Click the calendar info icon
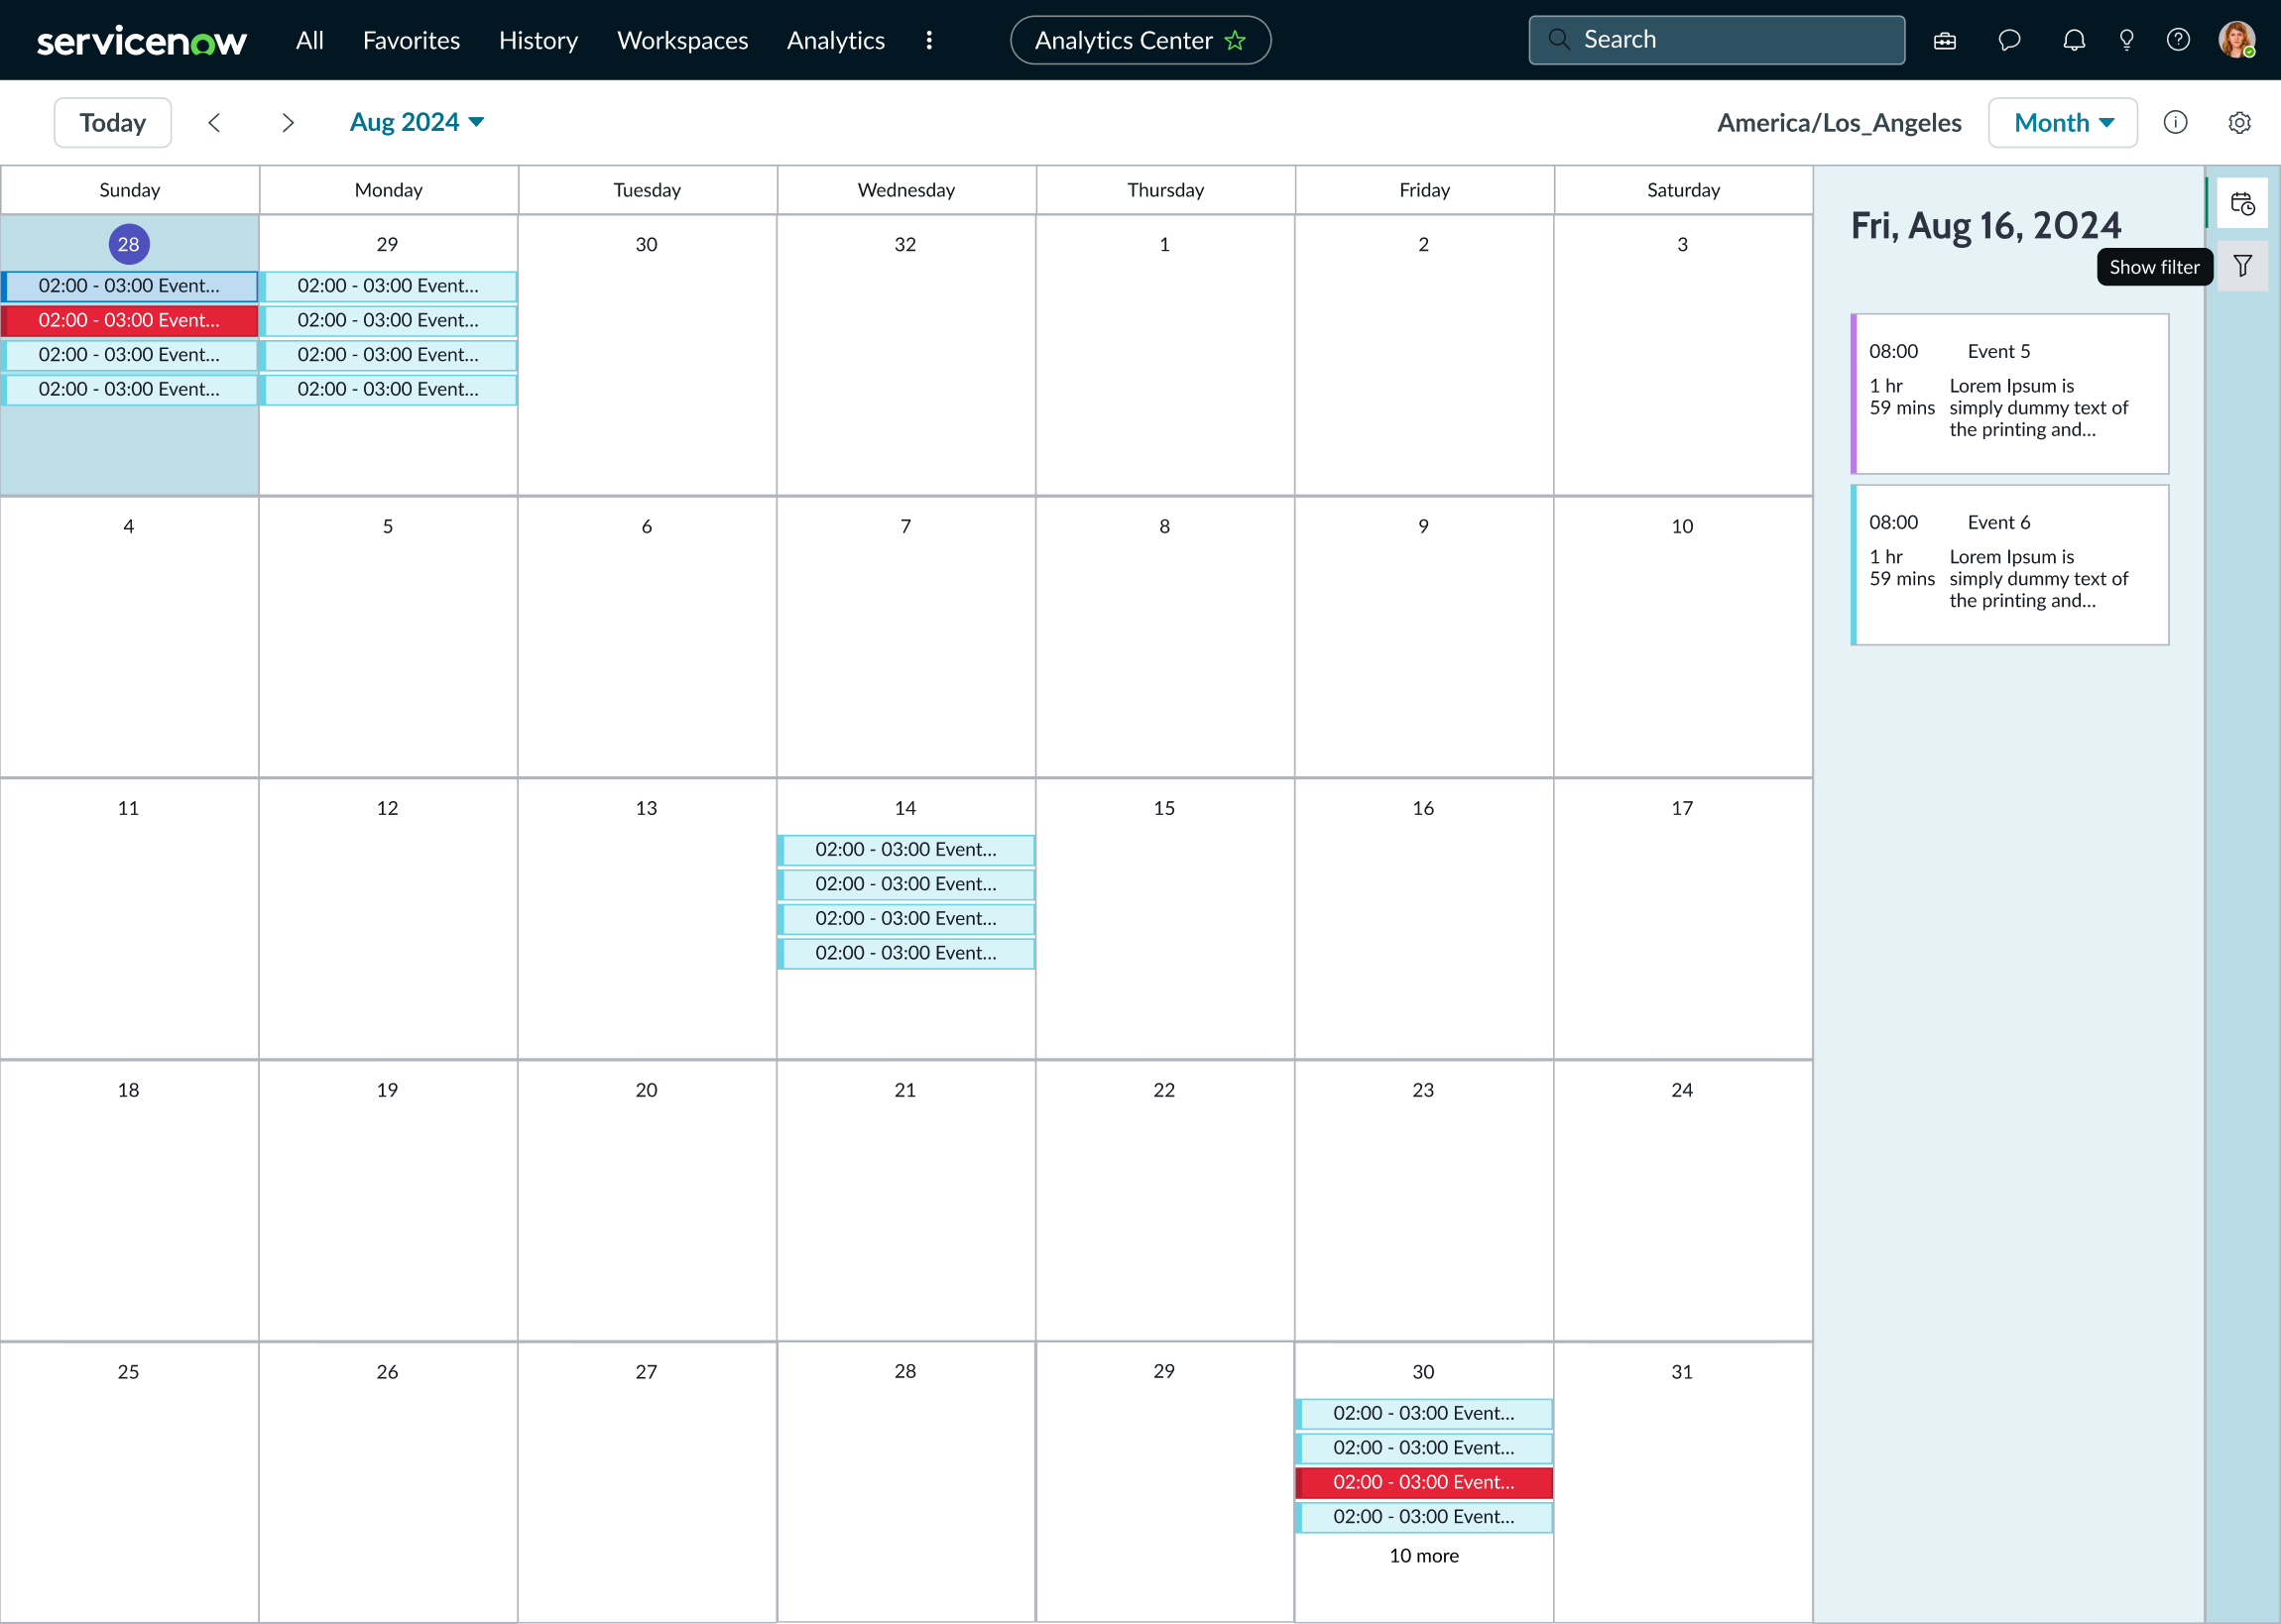Screen dimensions: 2281x1624 tap(2175, 123)
